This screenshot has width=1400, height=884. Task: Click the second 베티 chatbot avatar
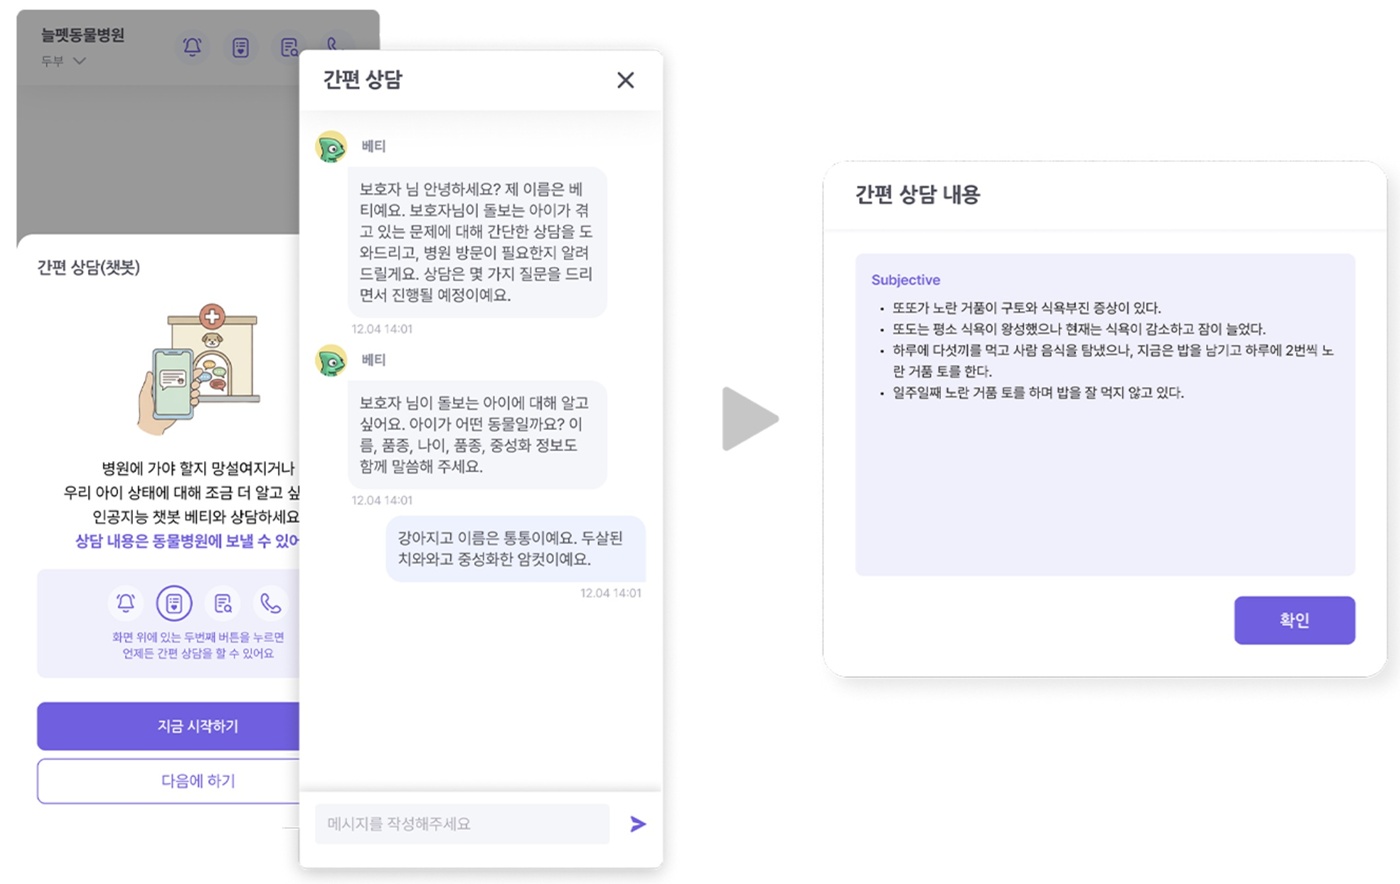(331, 361)
